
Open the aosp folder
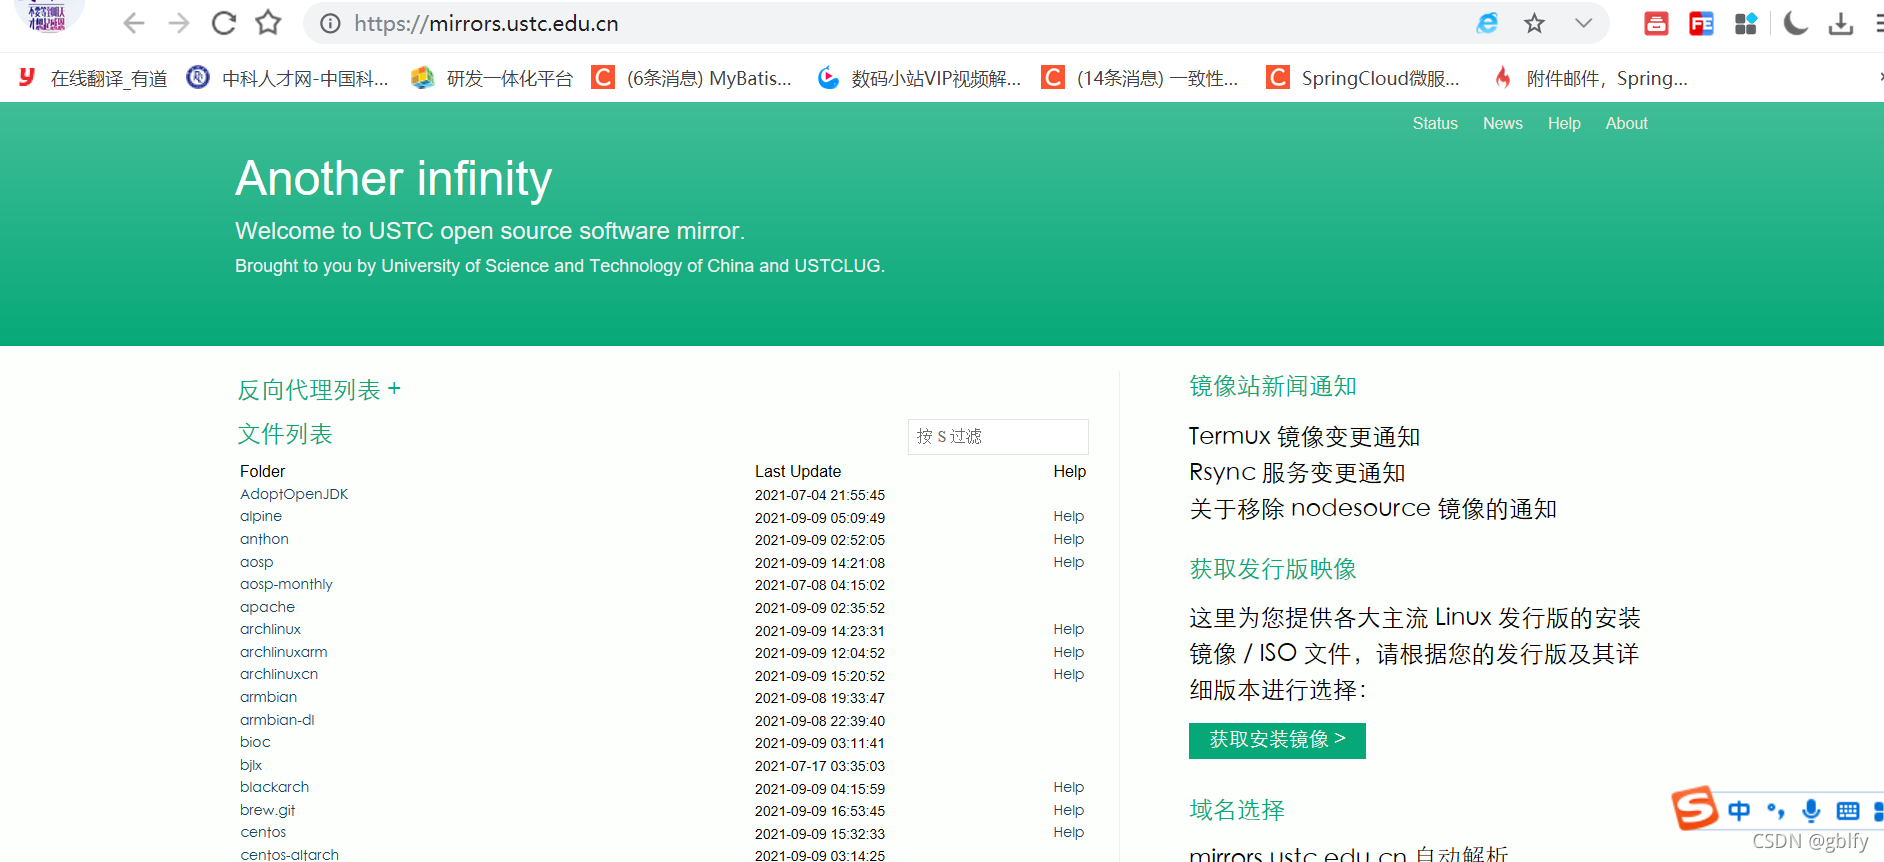(x=256, y=562)
